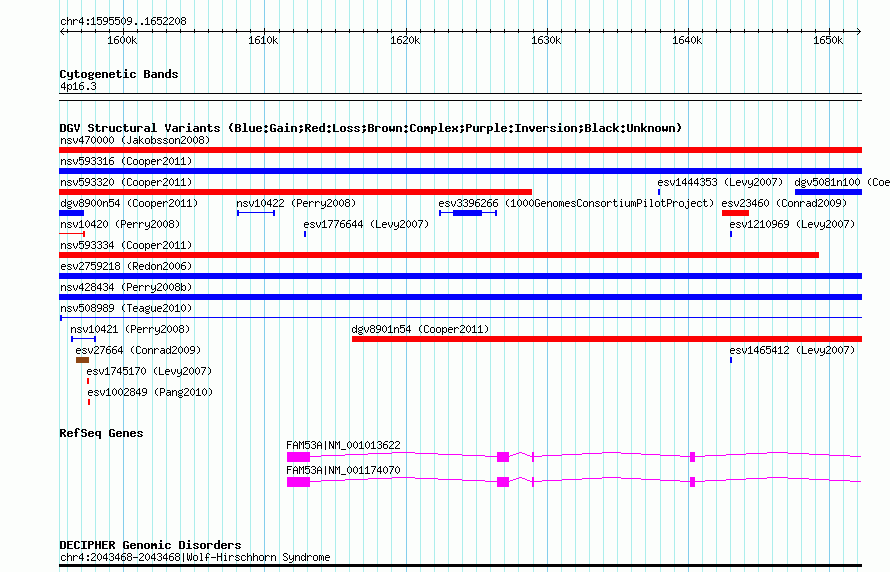
Task: Open the esv2759218 (Redon2006) label
Action: 126,266
